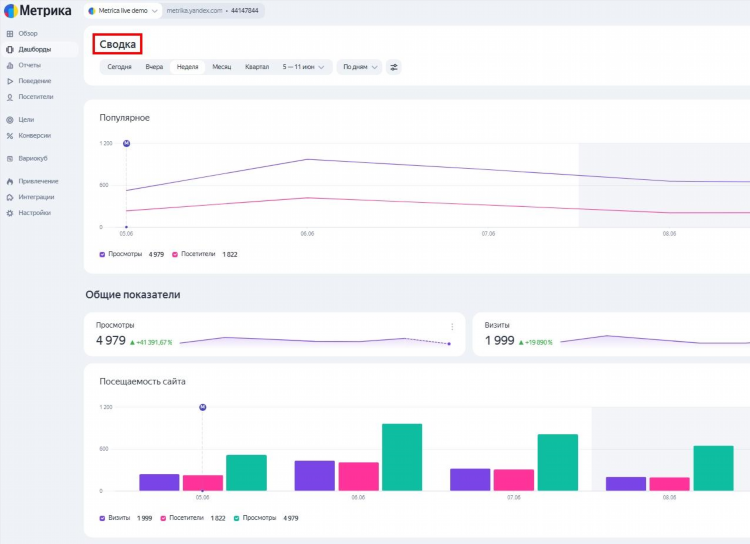Screen dimensions: 750x544
Task: Click the tallest green bar for 06.06
Action: (x=402, y=457)
